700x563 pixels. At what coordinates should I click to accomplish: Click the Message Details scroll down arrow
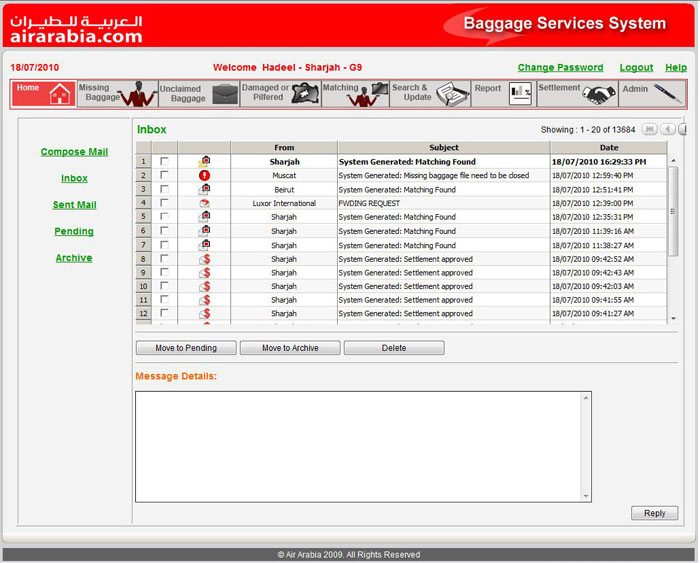[x=585, y=496]
